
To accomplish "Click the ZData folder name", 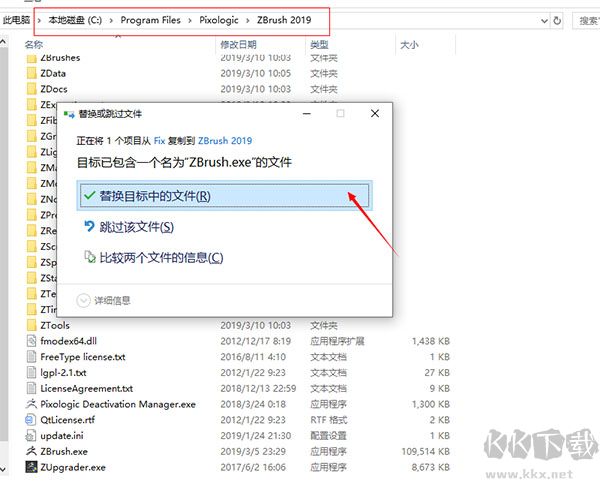I will (53, 73).
